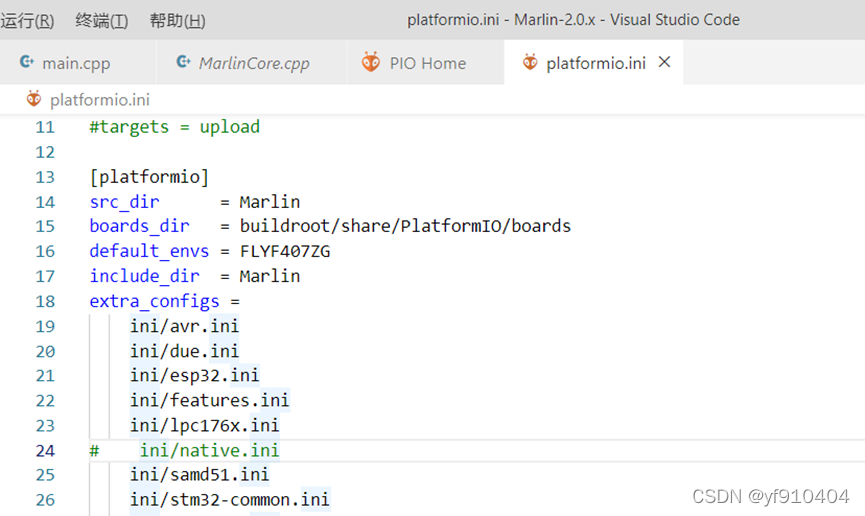Screen dimensions: 865x516
Task: Click the FLYF407ZG value
Action: 285,252
